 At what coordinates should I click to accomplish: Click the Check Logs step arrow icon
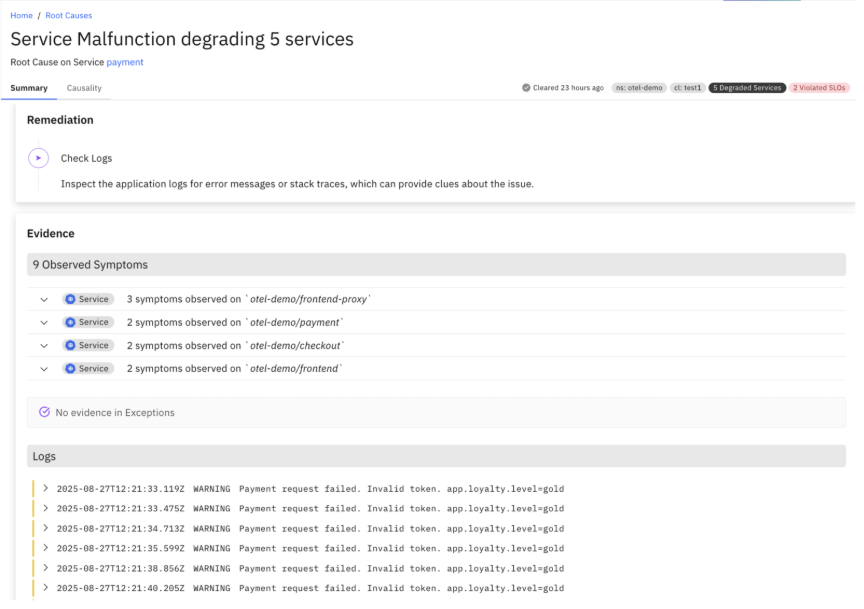(39, 158)
